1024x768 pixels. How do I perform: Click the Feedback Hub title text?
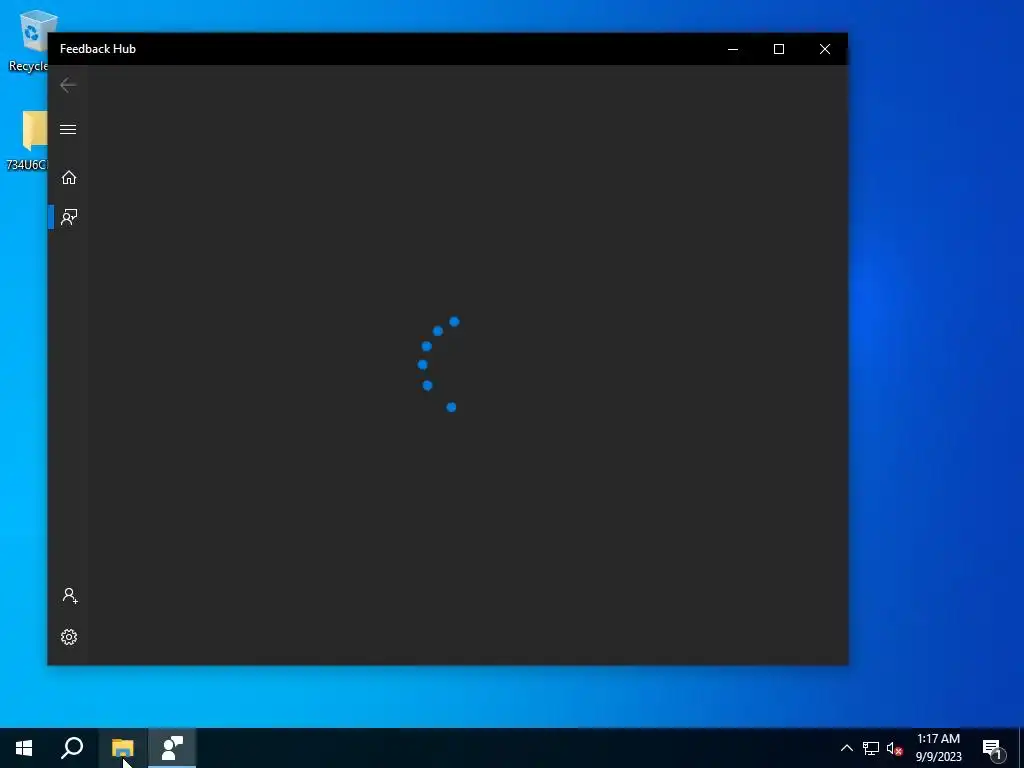tap(98, 49)
